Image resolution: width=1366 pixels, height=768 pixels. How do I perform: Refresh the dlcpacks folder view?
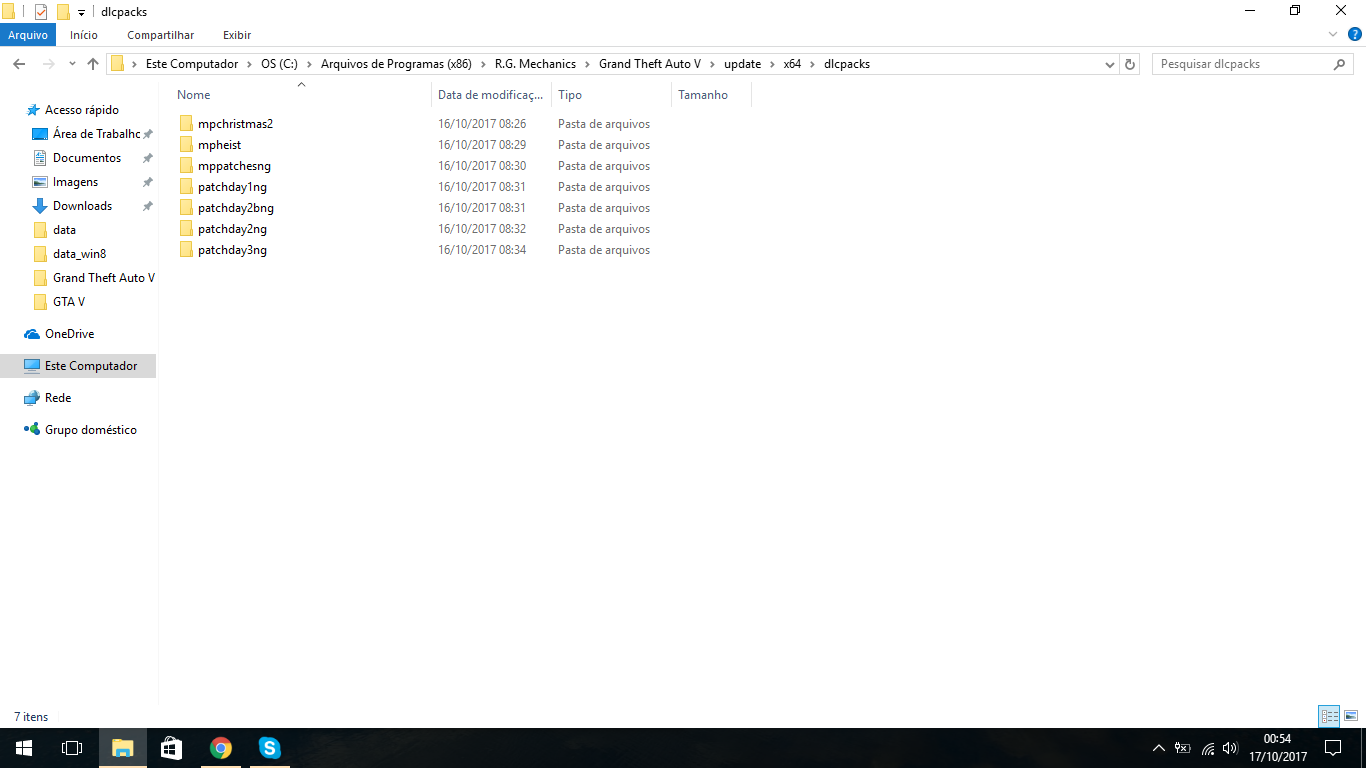1130,64
